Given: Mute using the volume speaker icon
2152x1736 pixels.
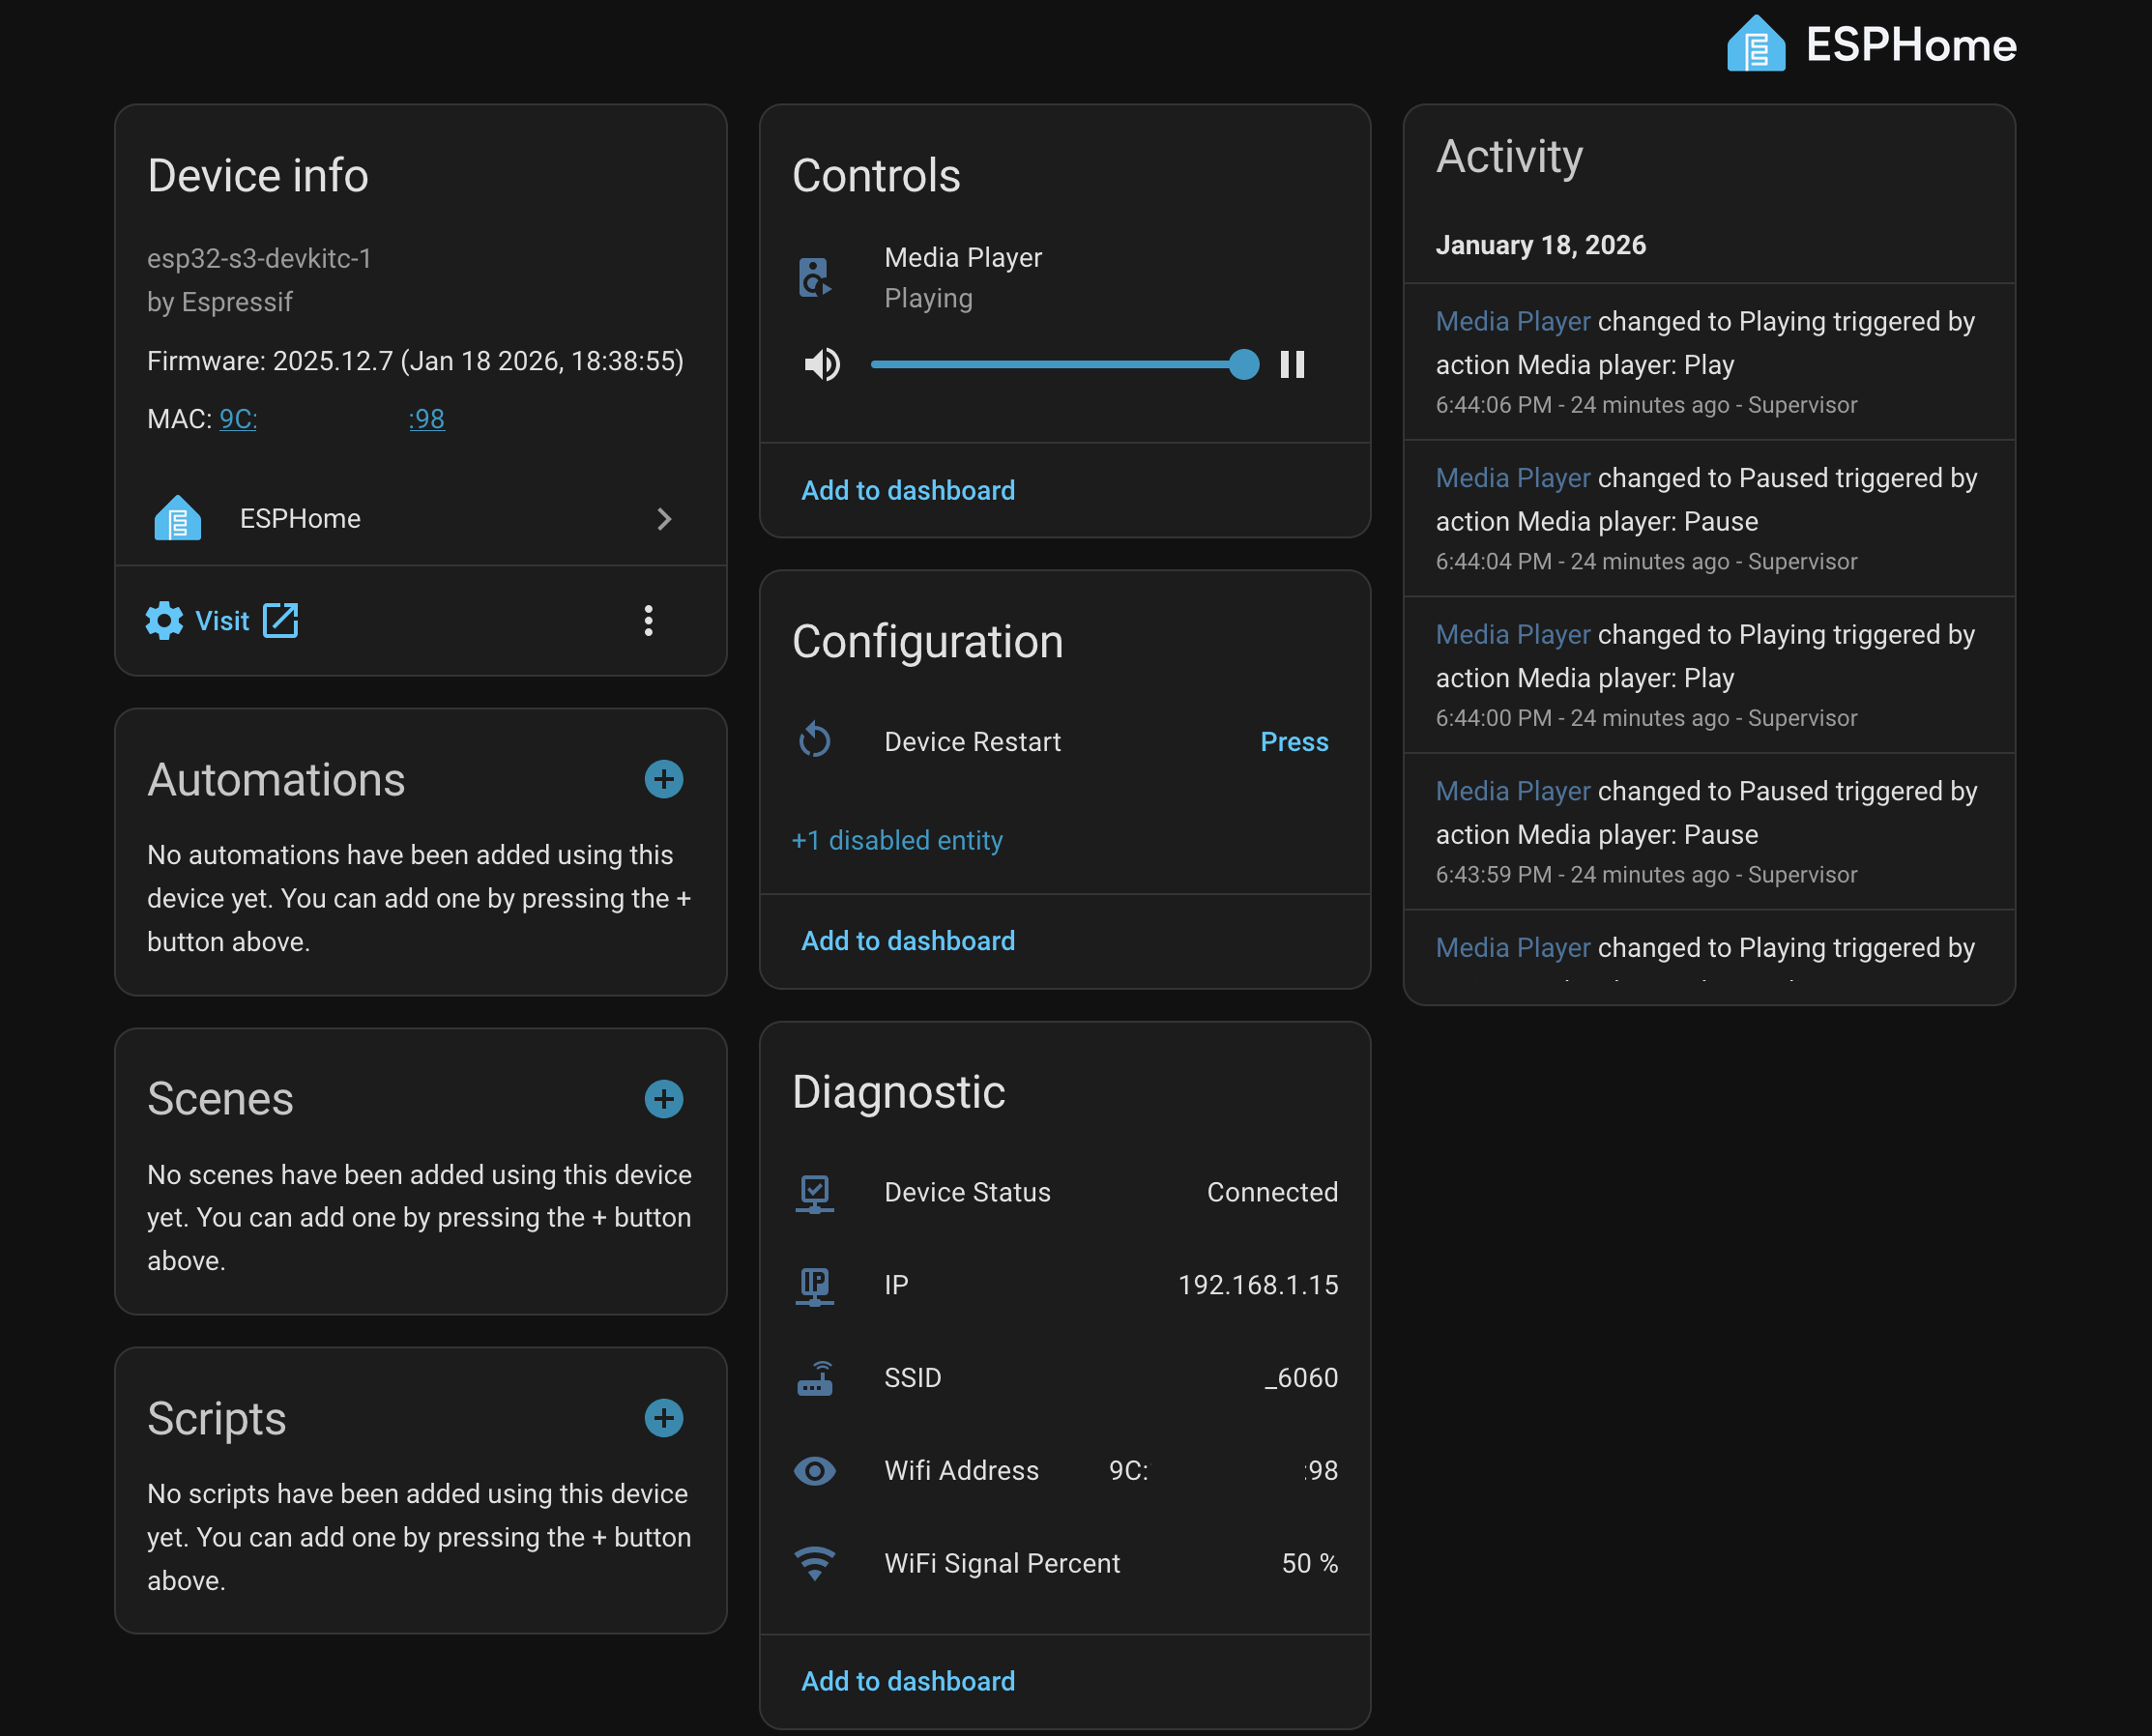Looking at the screenshot, I should pos(822,364).
